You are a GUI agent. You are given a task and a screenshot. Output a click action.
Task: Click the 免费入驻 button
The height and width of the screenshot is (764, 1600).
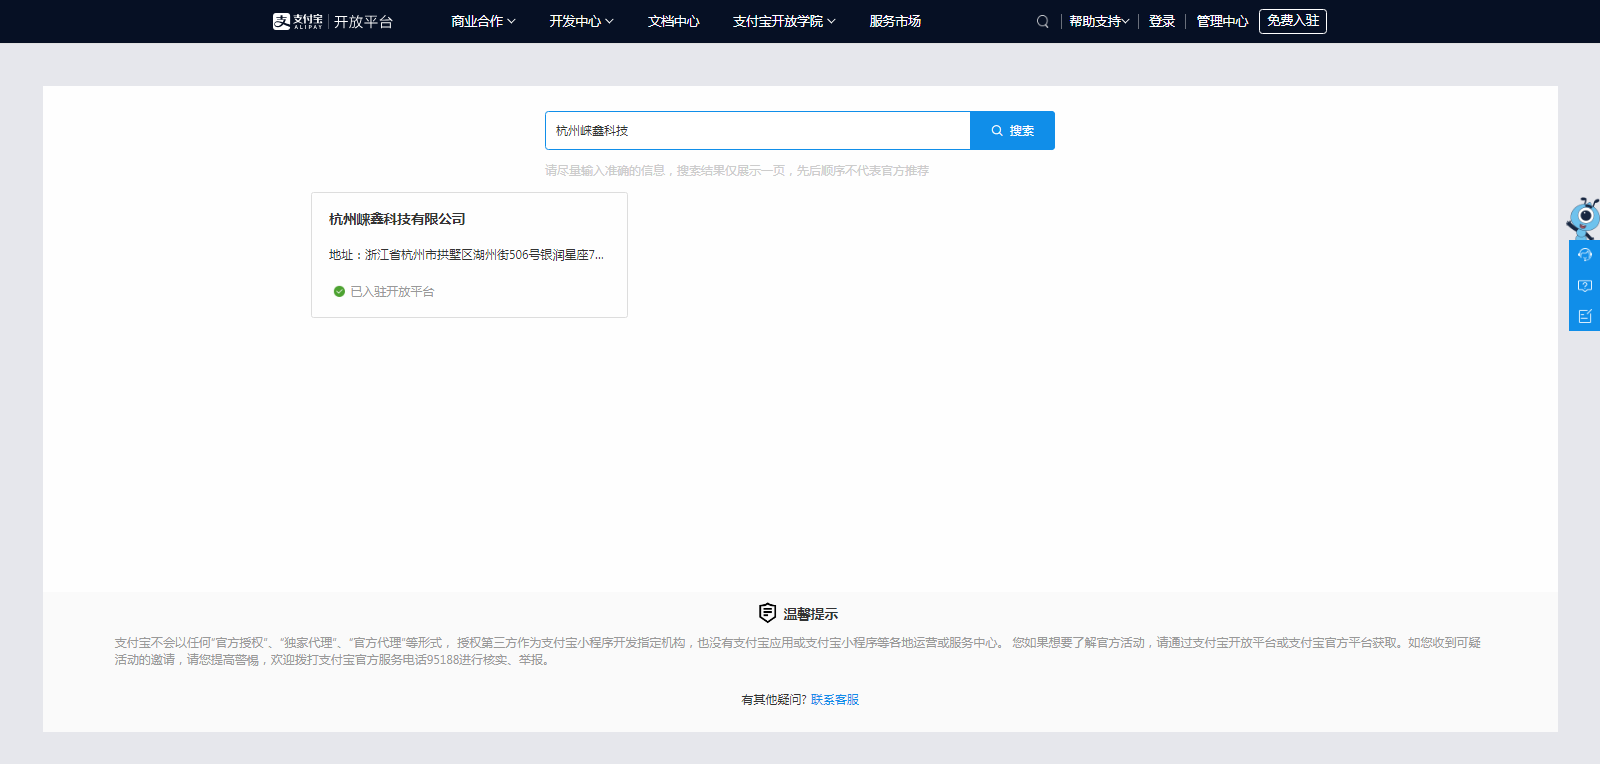pos(1293,21)
